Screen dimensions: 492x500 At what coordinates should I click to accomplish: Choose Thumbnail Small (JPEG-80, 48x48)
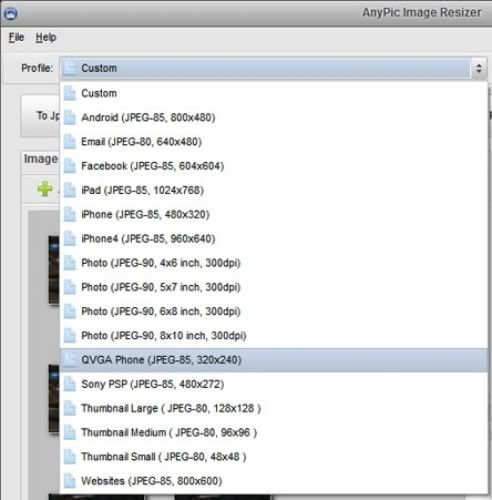coord(274,457)
